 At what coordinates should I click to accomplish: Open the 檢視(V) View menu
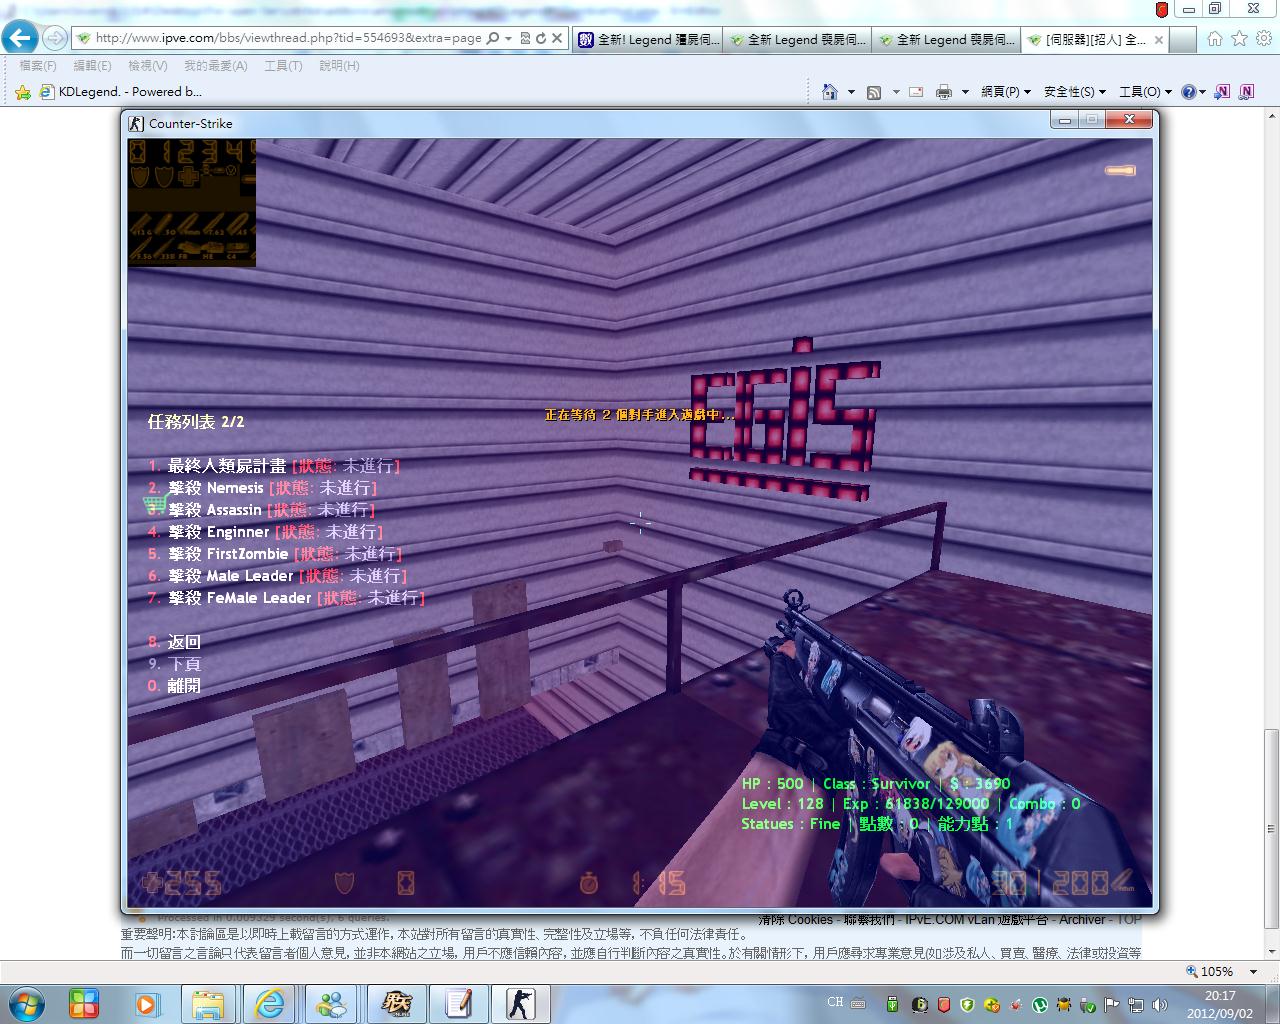click(x=148, y=66)
